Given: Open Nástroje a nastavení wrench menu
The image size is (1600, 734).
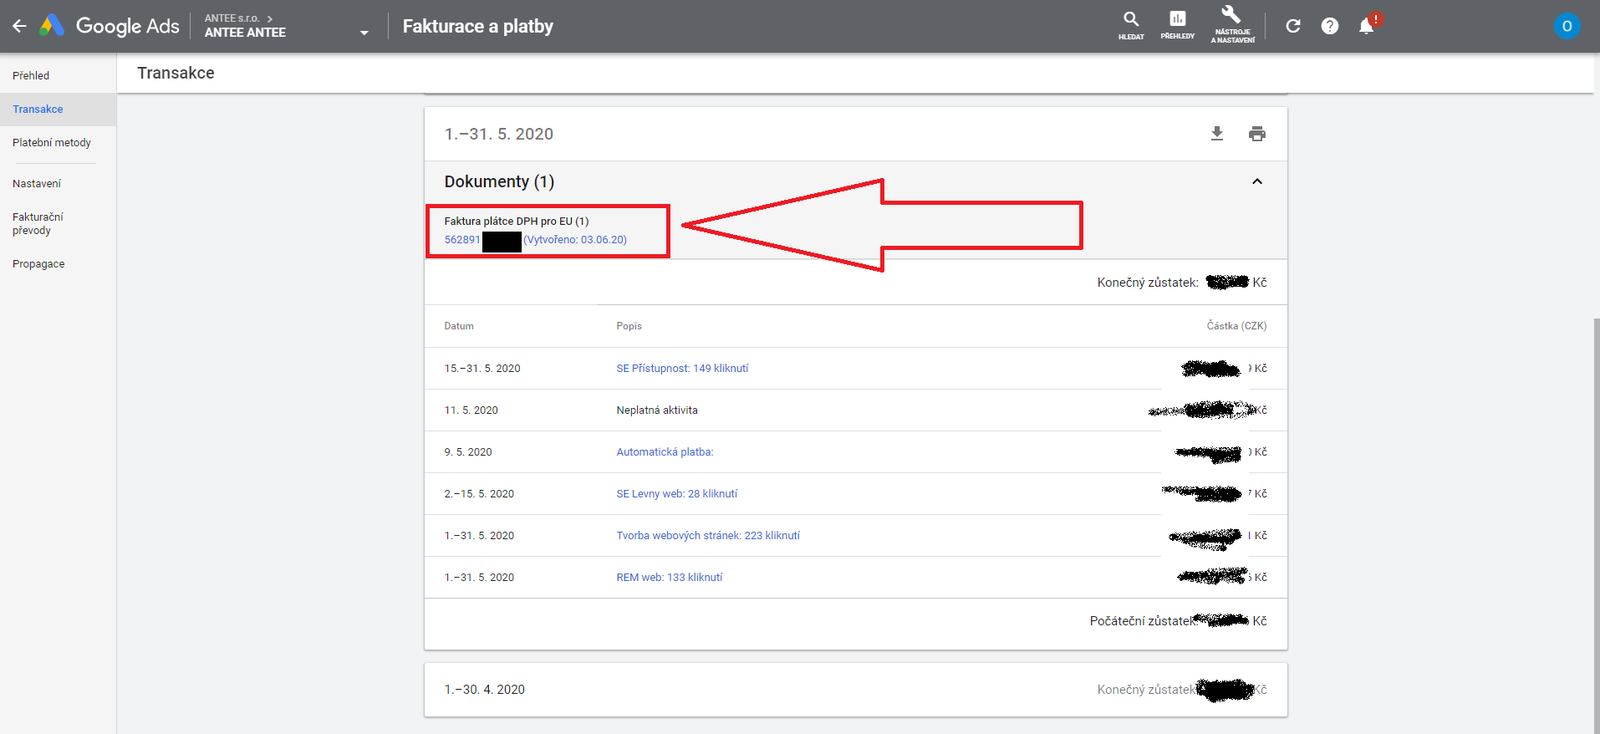Looking at the screenshot, I should pos(1232,24).
